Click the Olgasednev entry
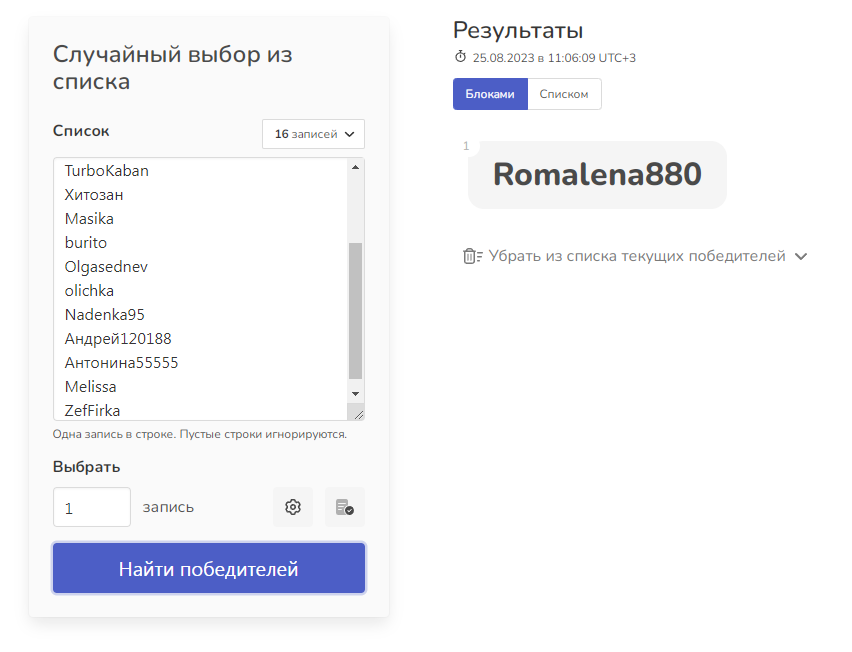Image resolution: width=852 pixels, height=652 pixels. click(106, 267)
